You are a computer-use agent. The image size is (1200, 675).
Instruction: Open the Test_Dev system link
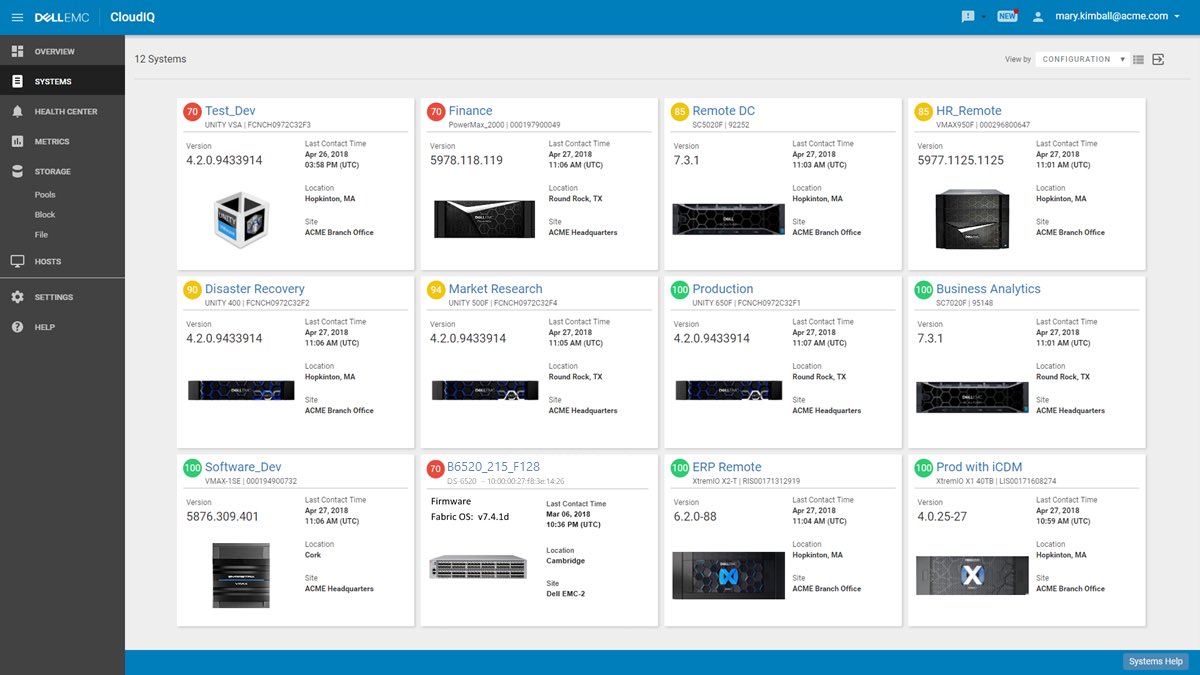(230, 111)
